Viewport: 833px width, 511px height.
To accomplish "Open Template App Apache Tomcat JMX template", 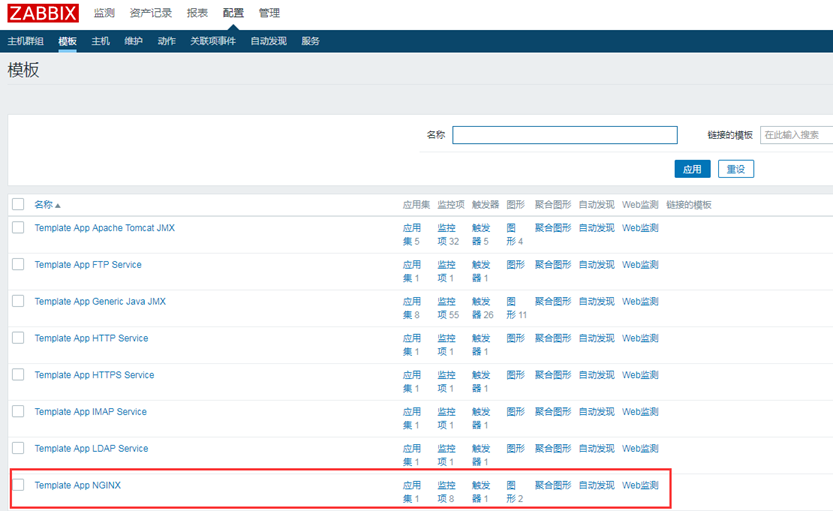I will coord(105,228).
